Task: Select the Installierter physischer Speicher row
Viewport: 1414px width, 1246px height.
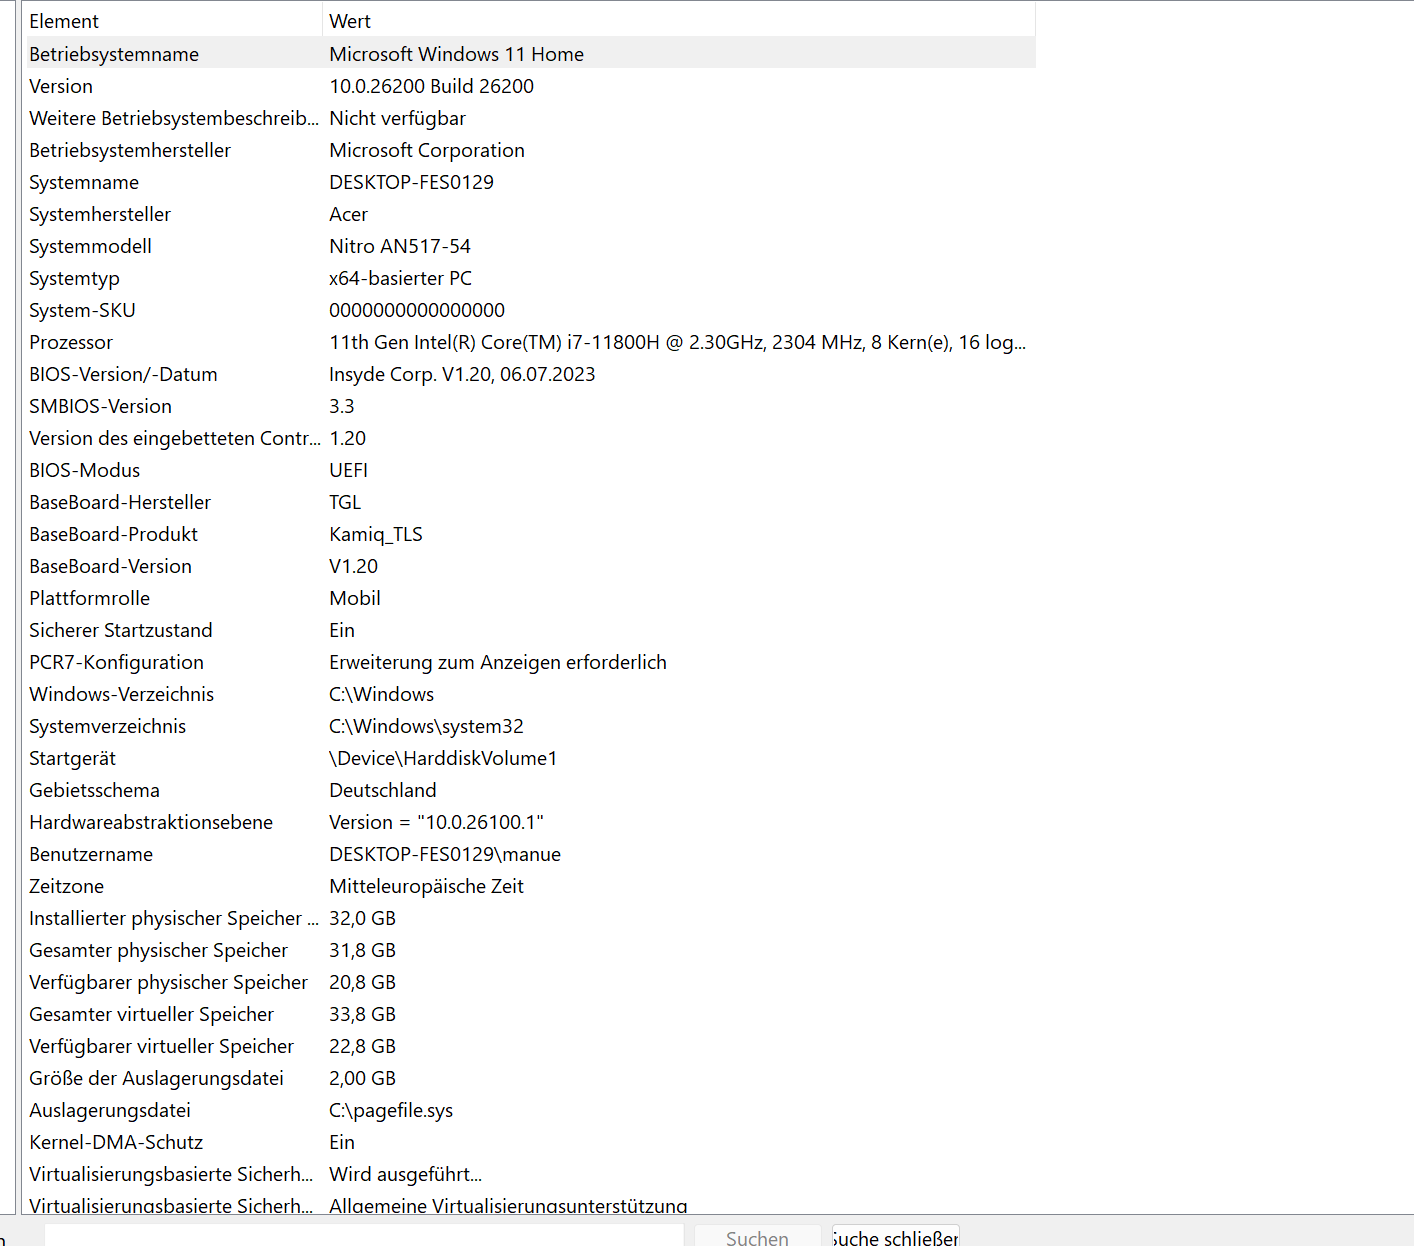Action: (529, 918)
